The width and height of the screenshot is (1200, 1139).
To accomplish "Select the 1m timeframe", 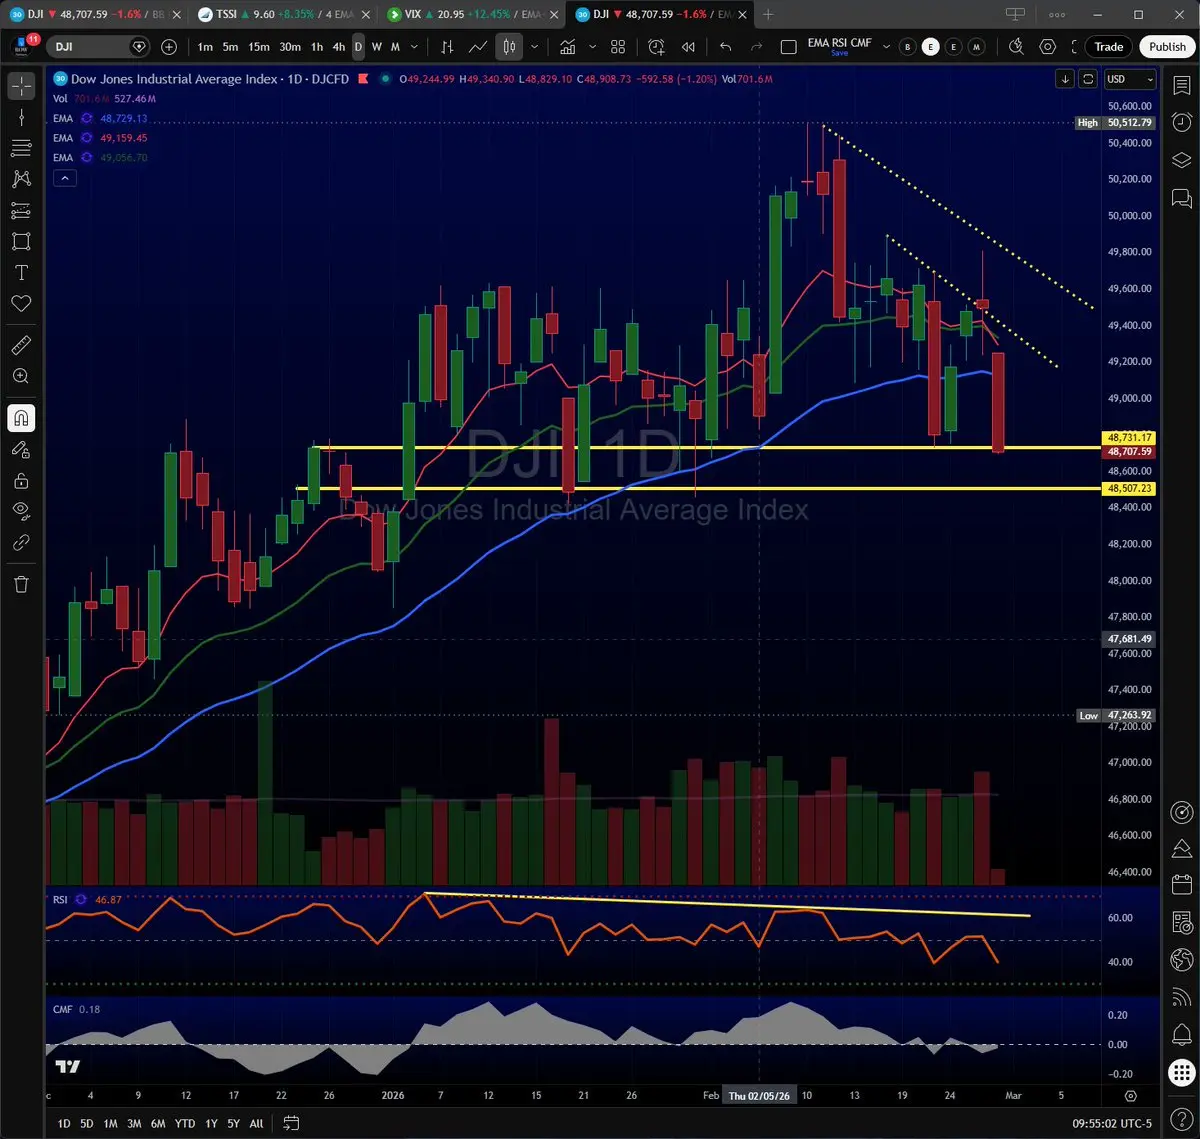I will [x=204, y=47].
